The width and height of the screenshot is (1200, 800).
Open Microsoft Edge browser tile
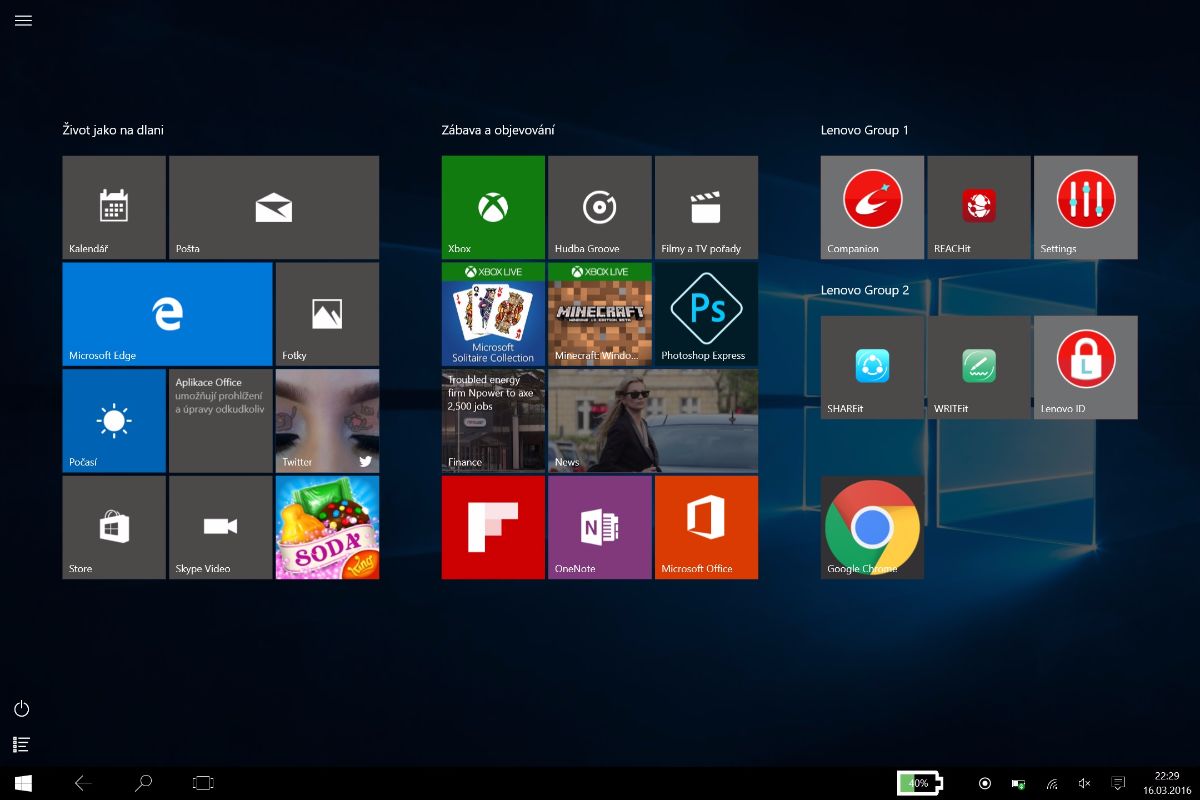(x=167, y=314)
